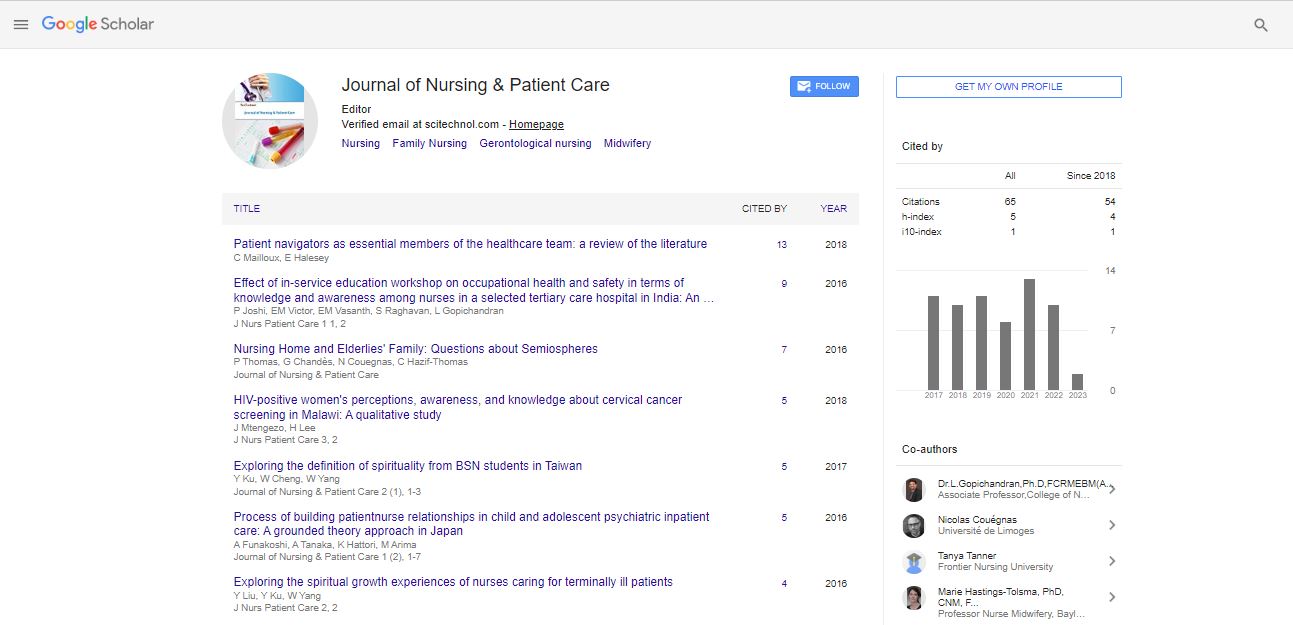View 5 citations of HIV-positive women article
This screenshot has width=1293, height=625.
click(x=784, y=401)
